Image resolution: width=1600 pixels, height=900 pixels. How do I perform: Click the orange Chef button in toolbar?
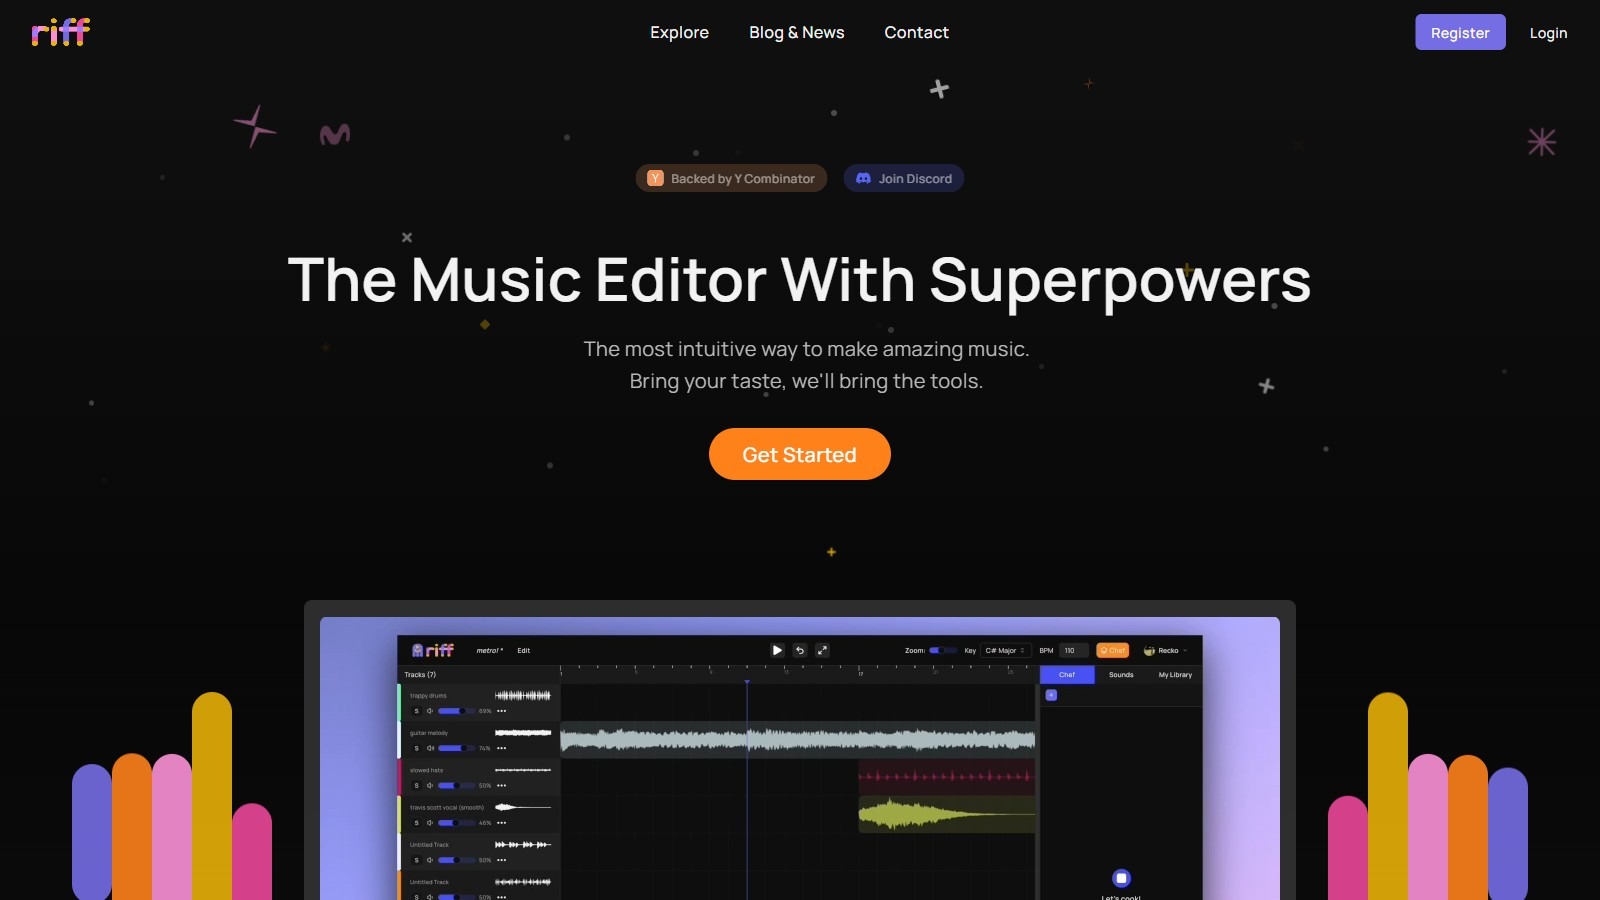click(1112, 650)
